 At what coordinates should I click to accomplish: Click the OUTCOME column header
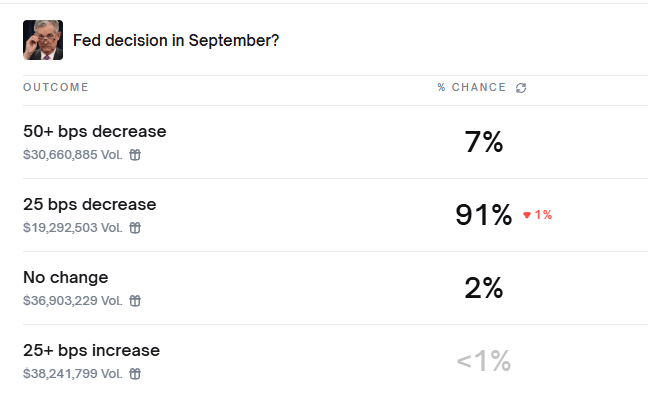click(56, 88)
